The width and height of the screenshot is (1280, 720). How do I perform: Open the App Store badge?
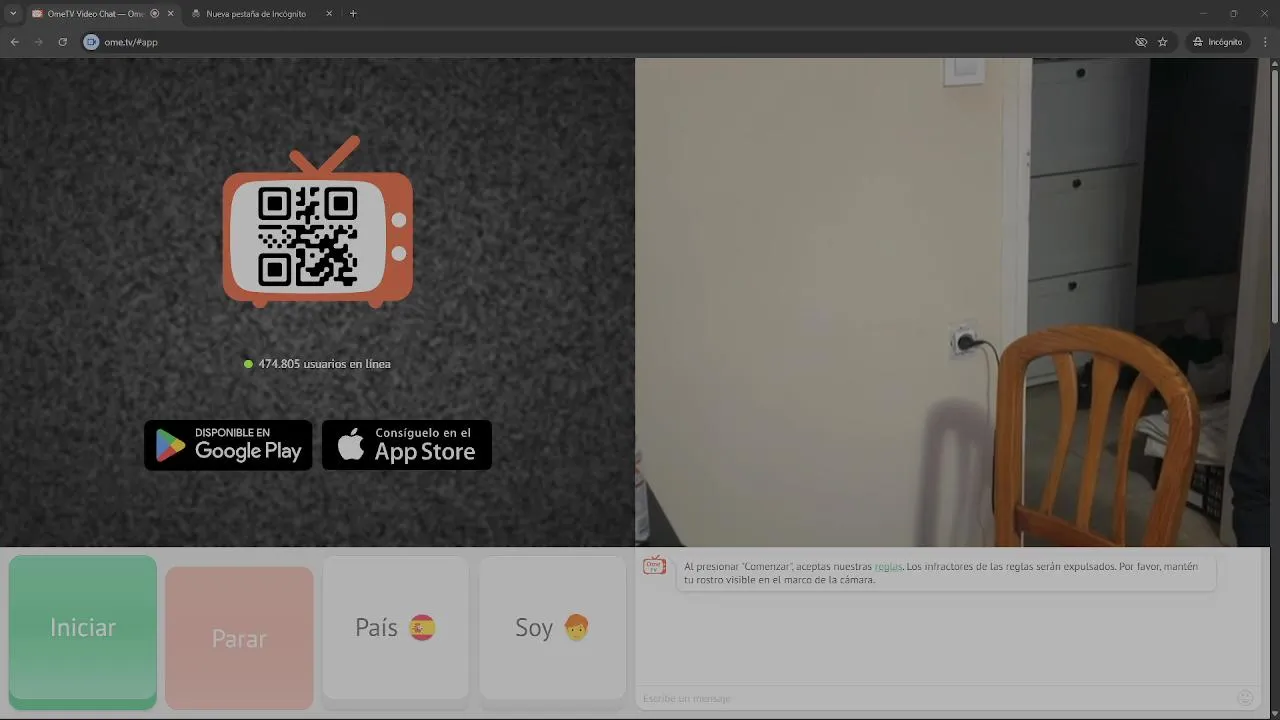pos(407,445)
